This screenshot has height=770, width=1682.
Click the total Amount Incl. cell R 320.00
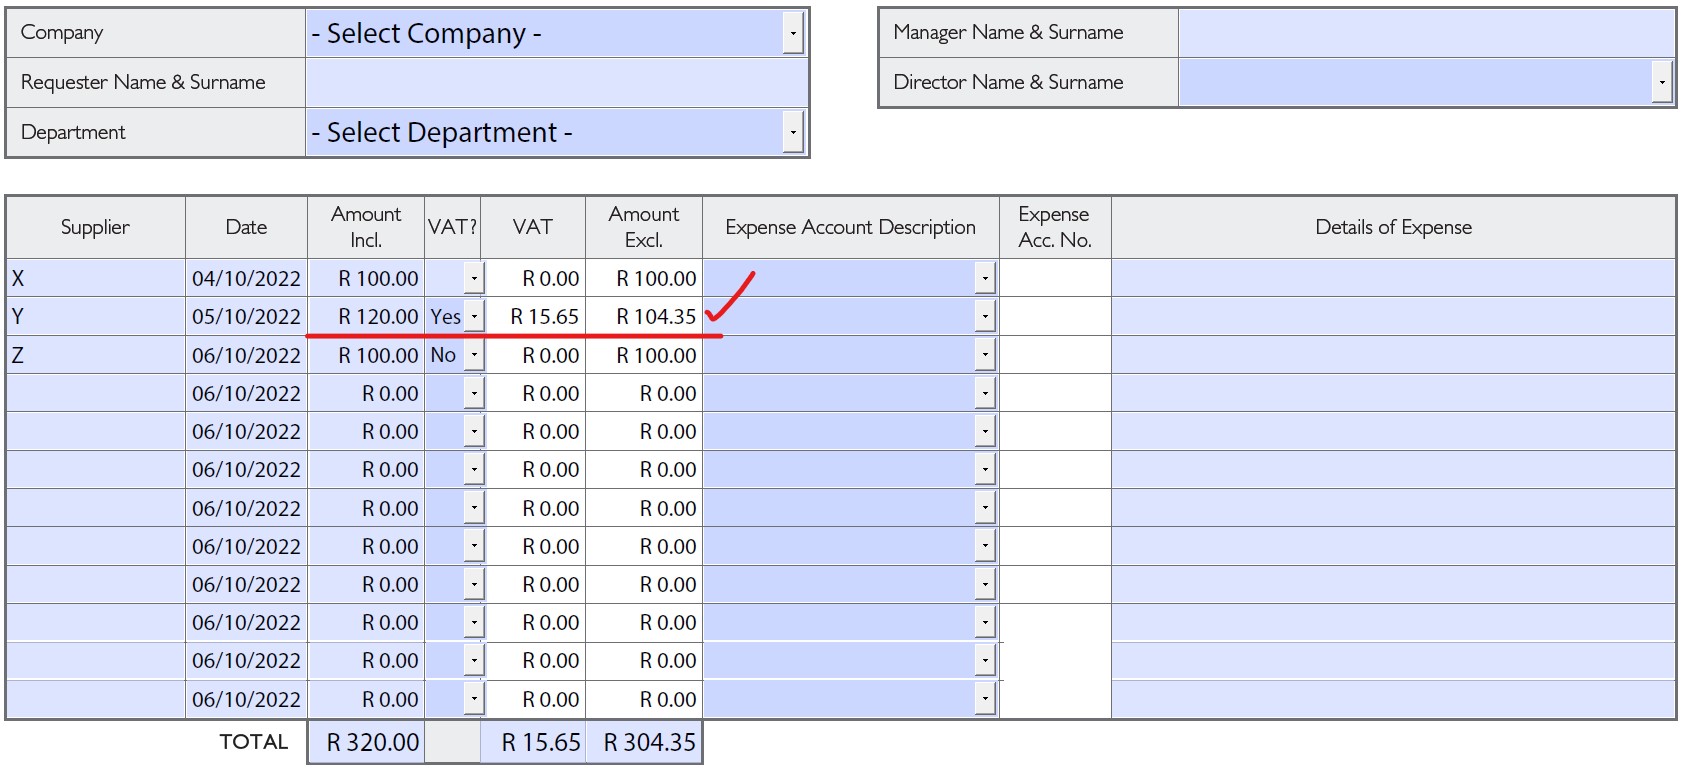click(x=366, y=742)
